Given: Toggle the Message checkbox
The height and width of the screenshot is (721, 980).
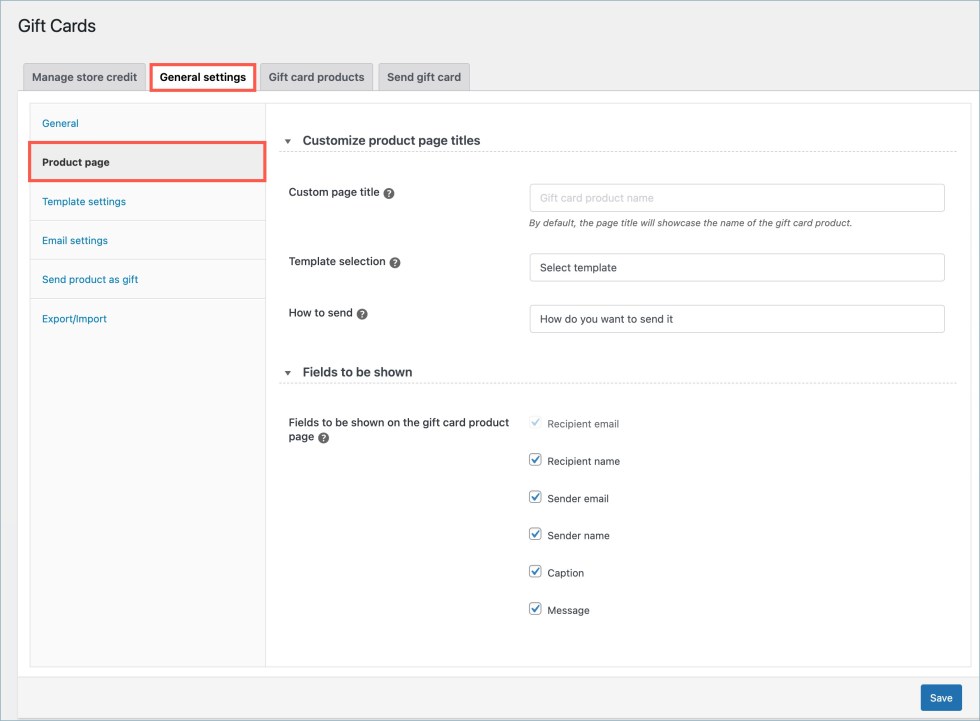Looking at the screenshot, I should click(x=535, y=609).
